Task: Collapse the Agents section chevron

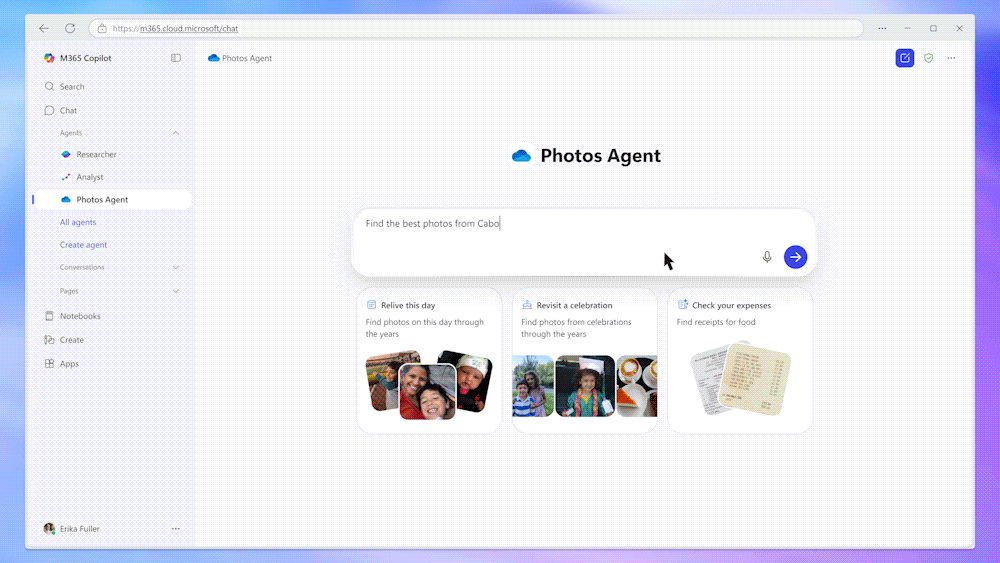Action: point(176,133)
